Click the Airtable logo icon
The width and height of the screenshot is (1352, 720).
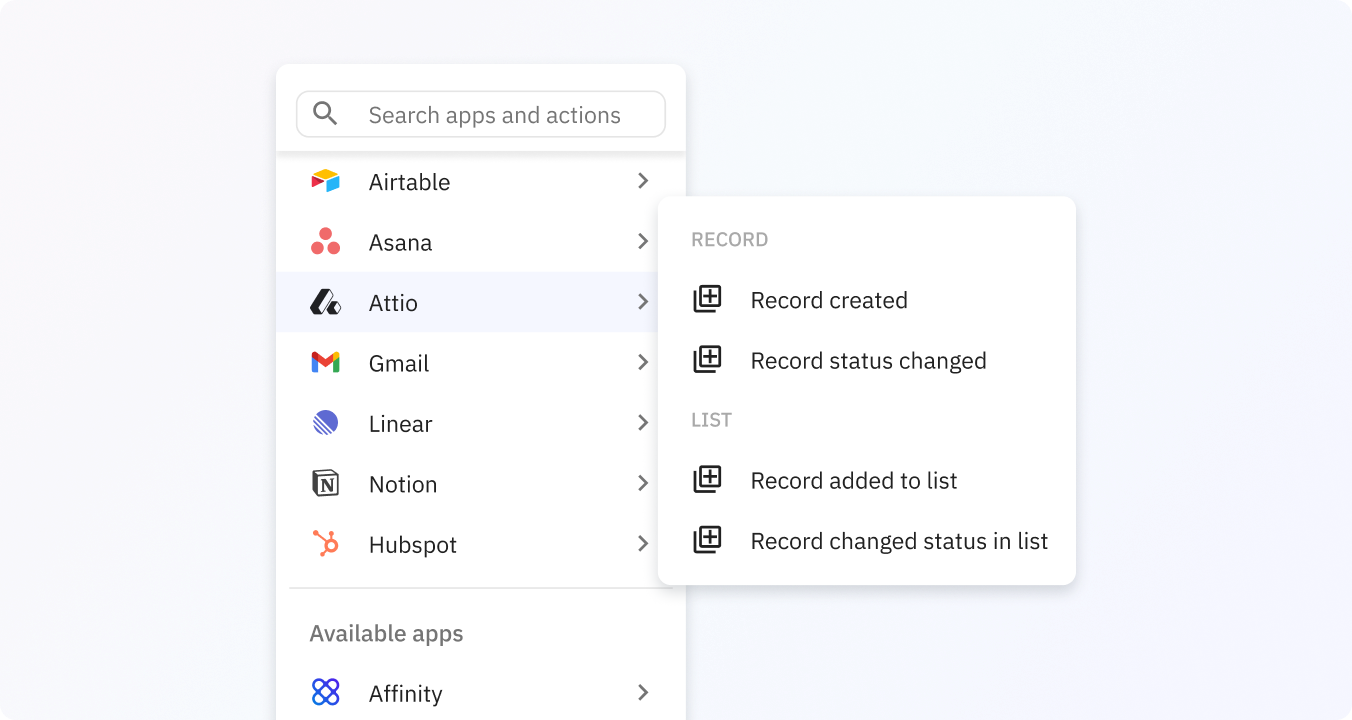326,181
